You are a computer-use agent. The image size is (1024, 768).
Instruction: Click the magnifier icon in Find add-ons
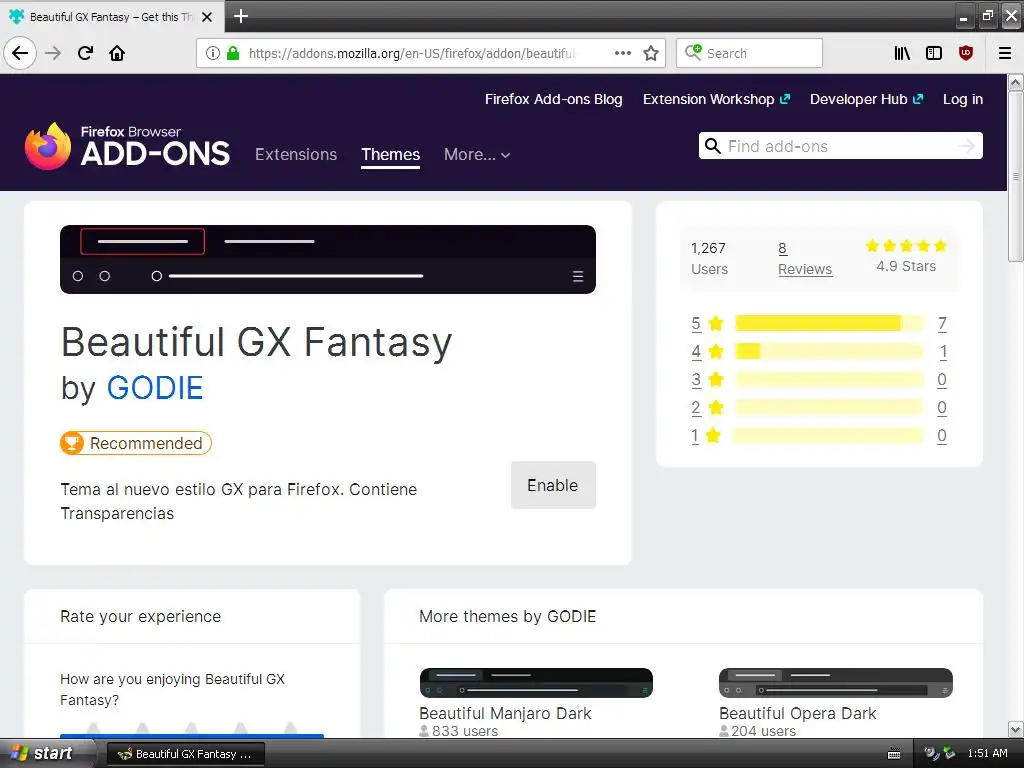pos(713,146)
